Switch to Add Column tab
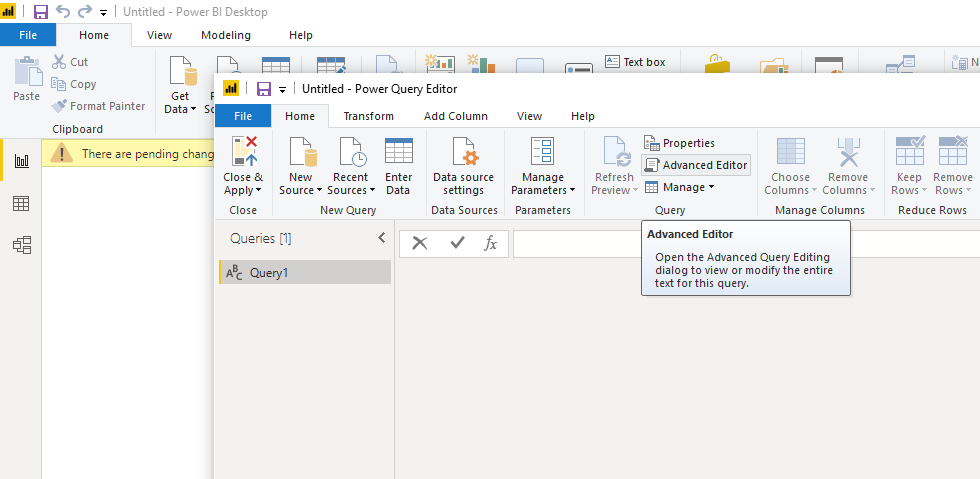980x479 pixels. pos(456,116)
